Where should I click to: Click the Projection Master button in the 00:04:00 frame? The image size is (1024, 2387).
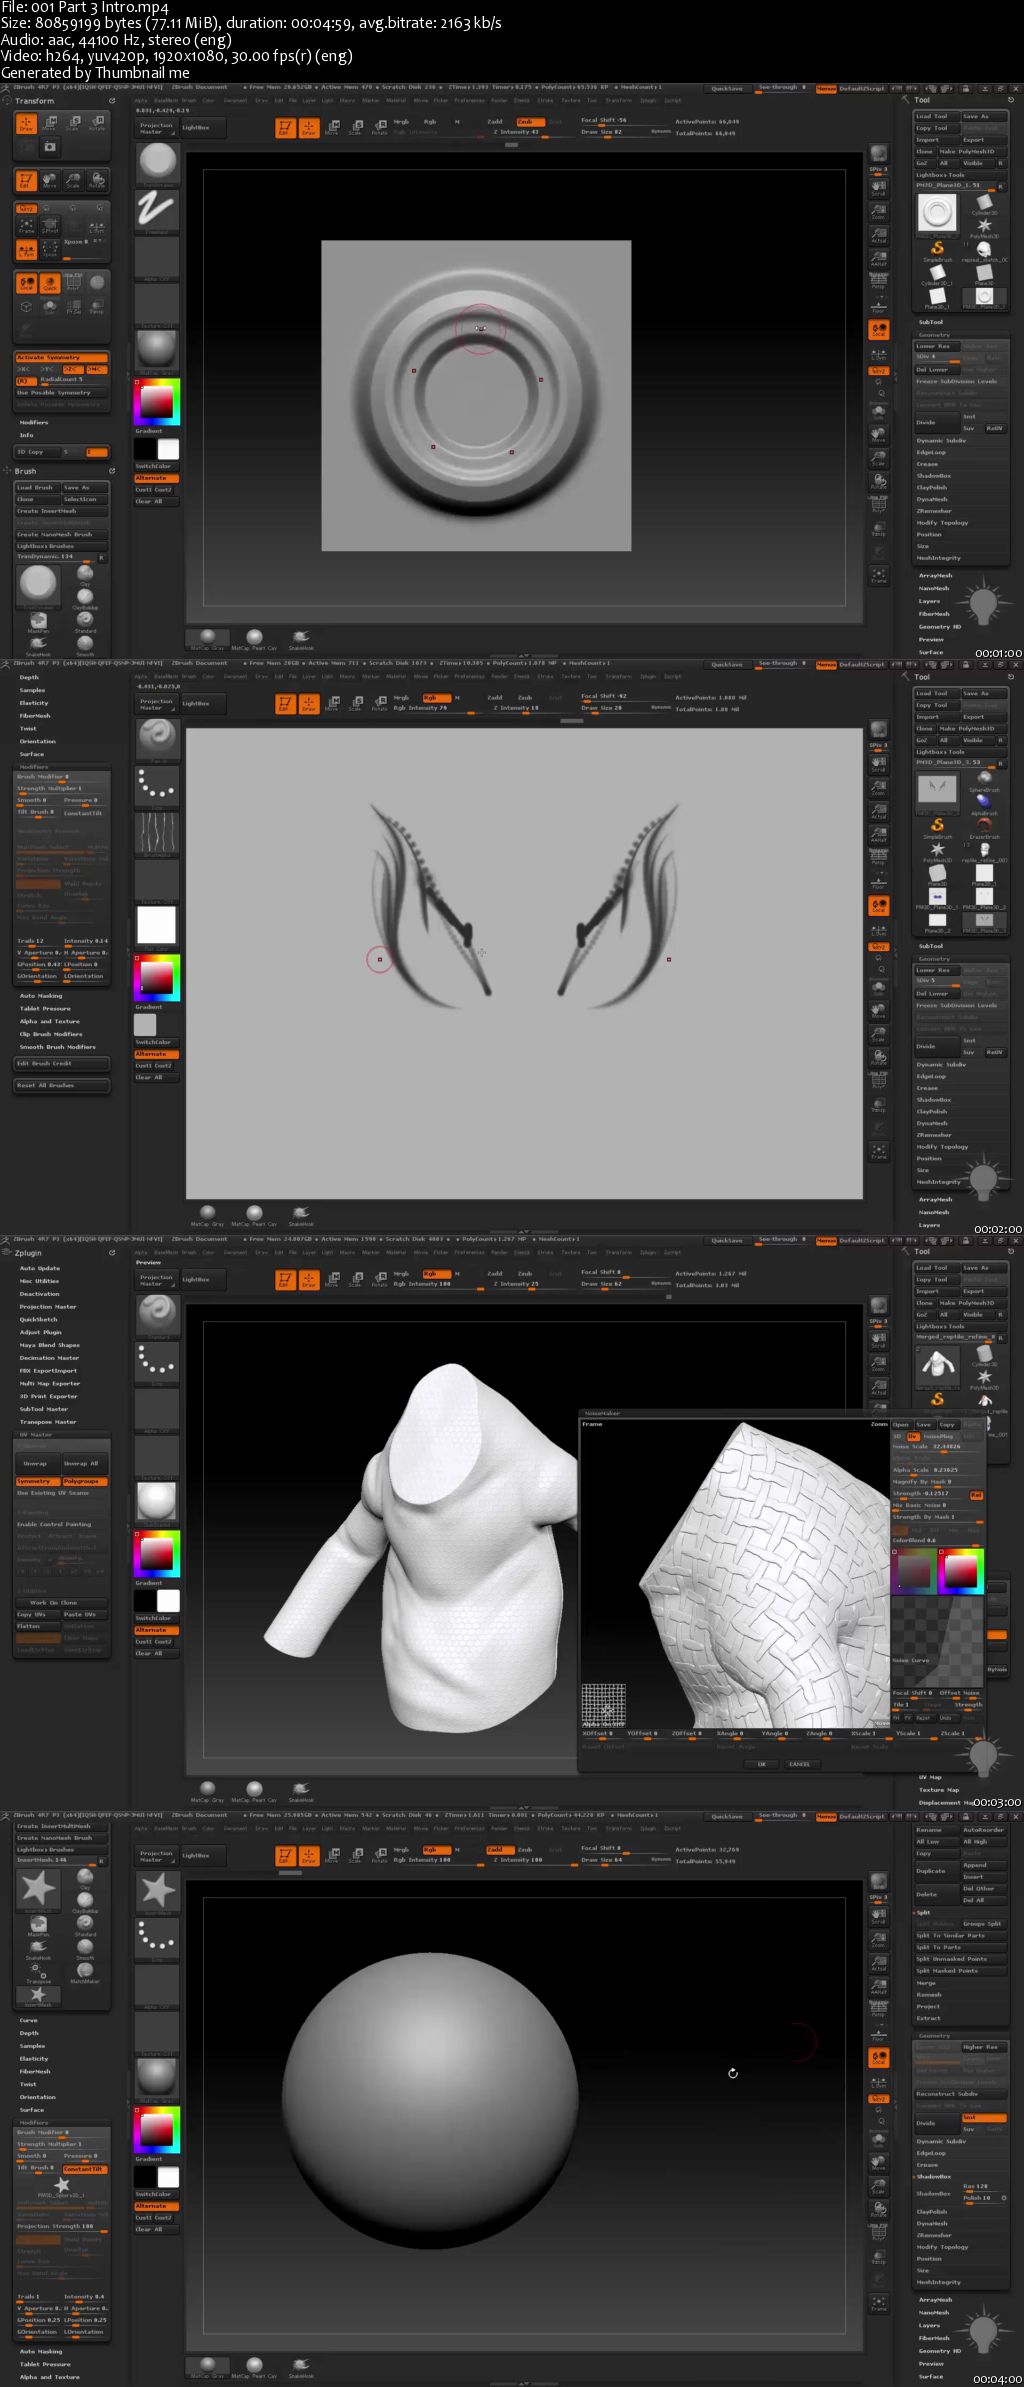click(156, 1855)
